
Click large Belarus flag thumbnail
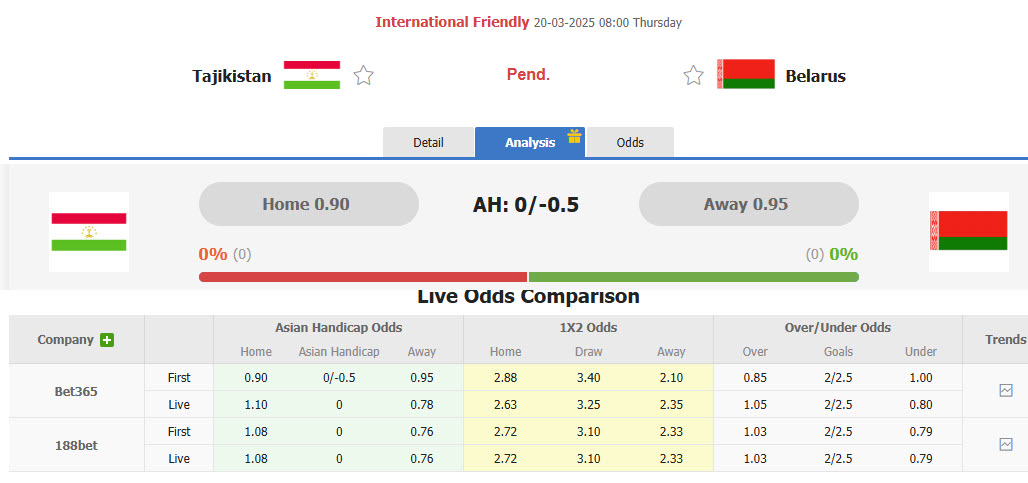click(968, 232)
